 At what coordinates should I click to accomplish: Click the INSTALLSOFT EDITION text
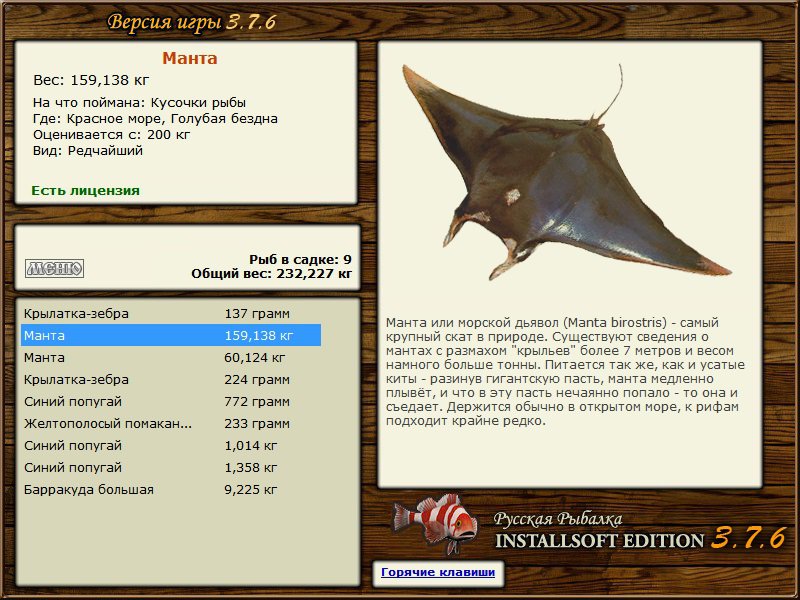pos(599,540)
